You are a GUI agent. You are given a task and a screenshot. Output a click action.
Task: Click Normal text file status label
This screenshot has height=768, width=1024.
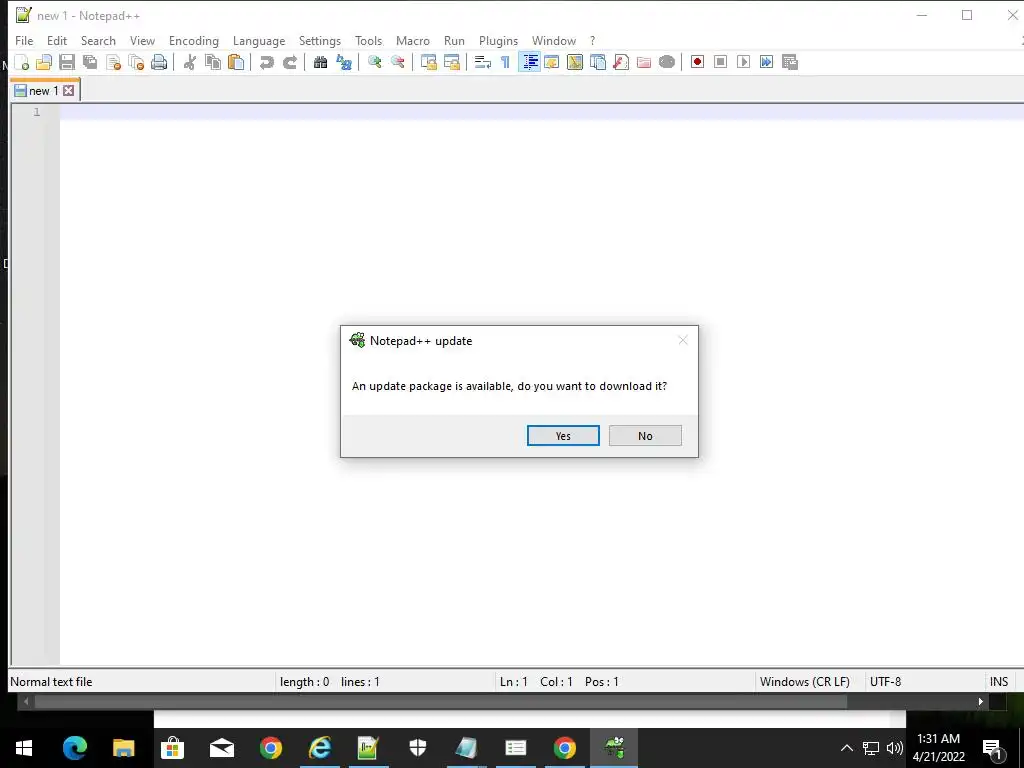[x=51, y=682]
